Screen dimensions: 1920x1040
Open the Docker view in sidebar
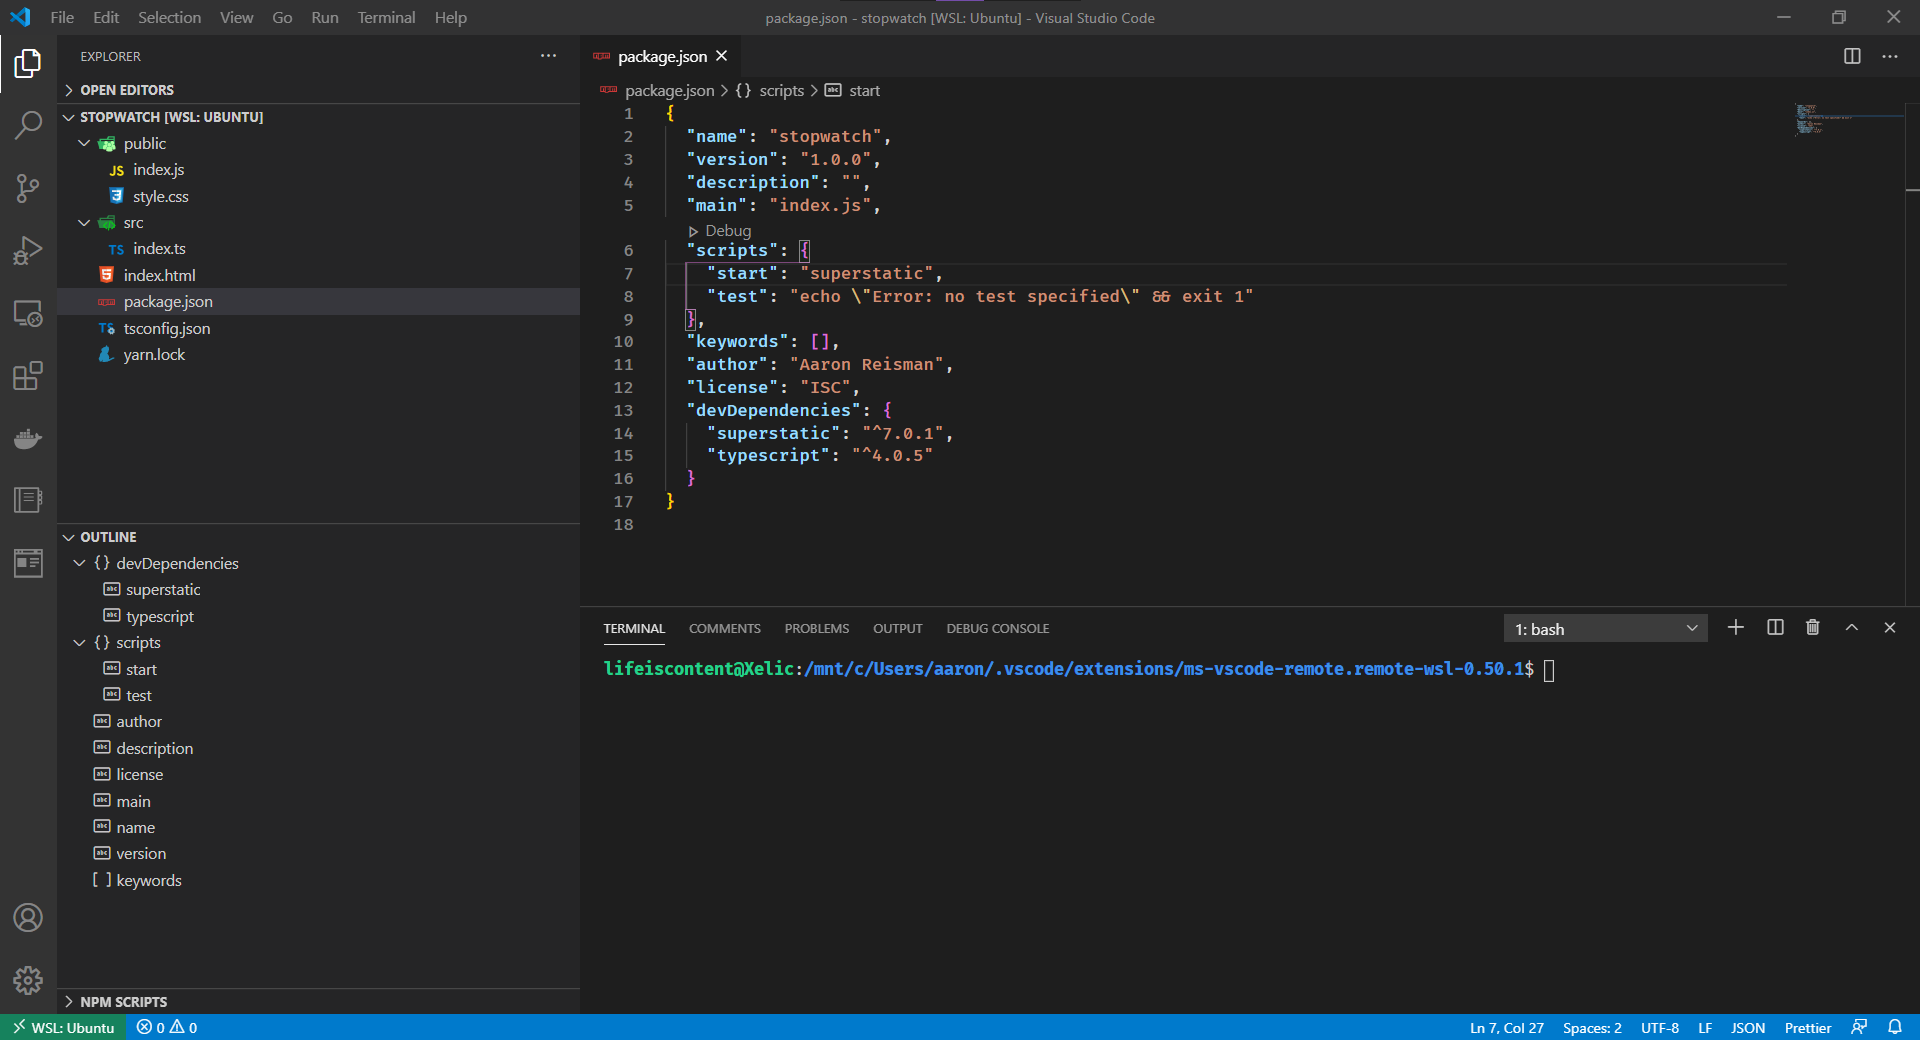(x=28, y=438)
